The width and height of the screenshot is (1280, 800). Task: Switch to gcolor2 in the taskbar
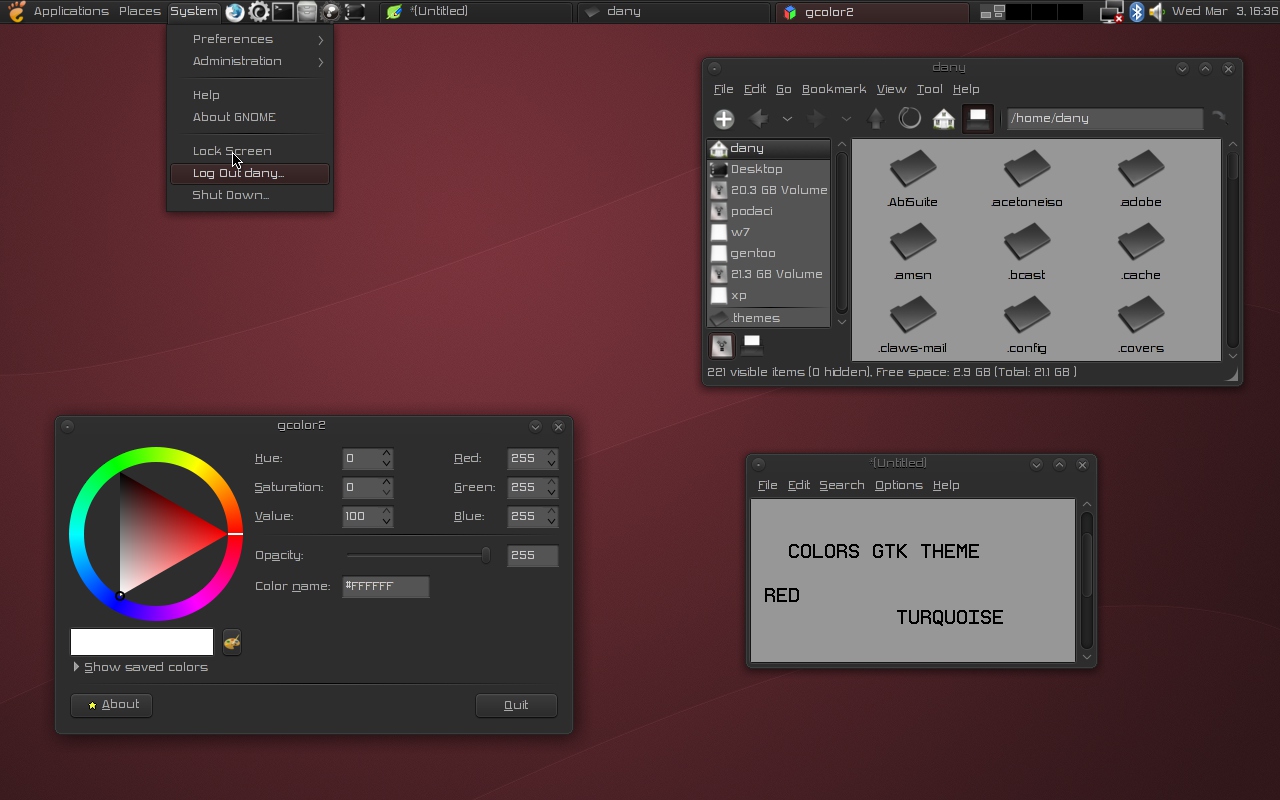pos(872,12)
